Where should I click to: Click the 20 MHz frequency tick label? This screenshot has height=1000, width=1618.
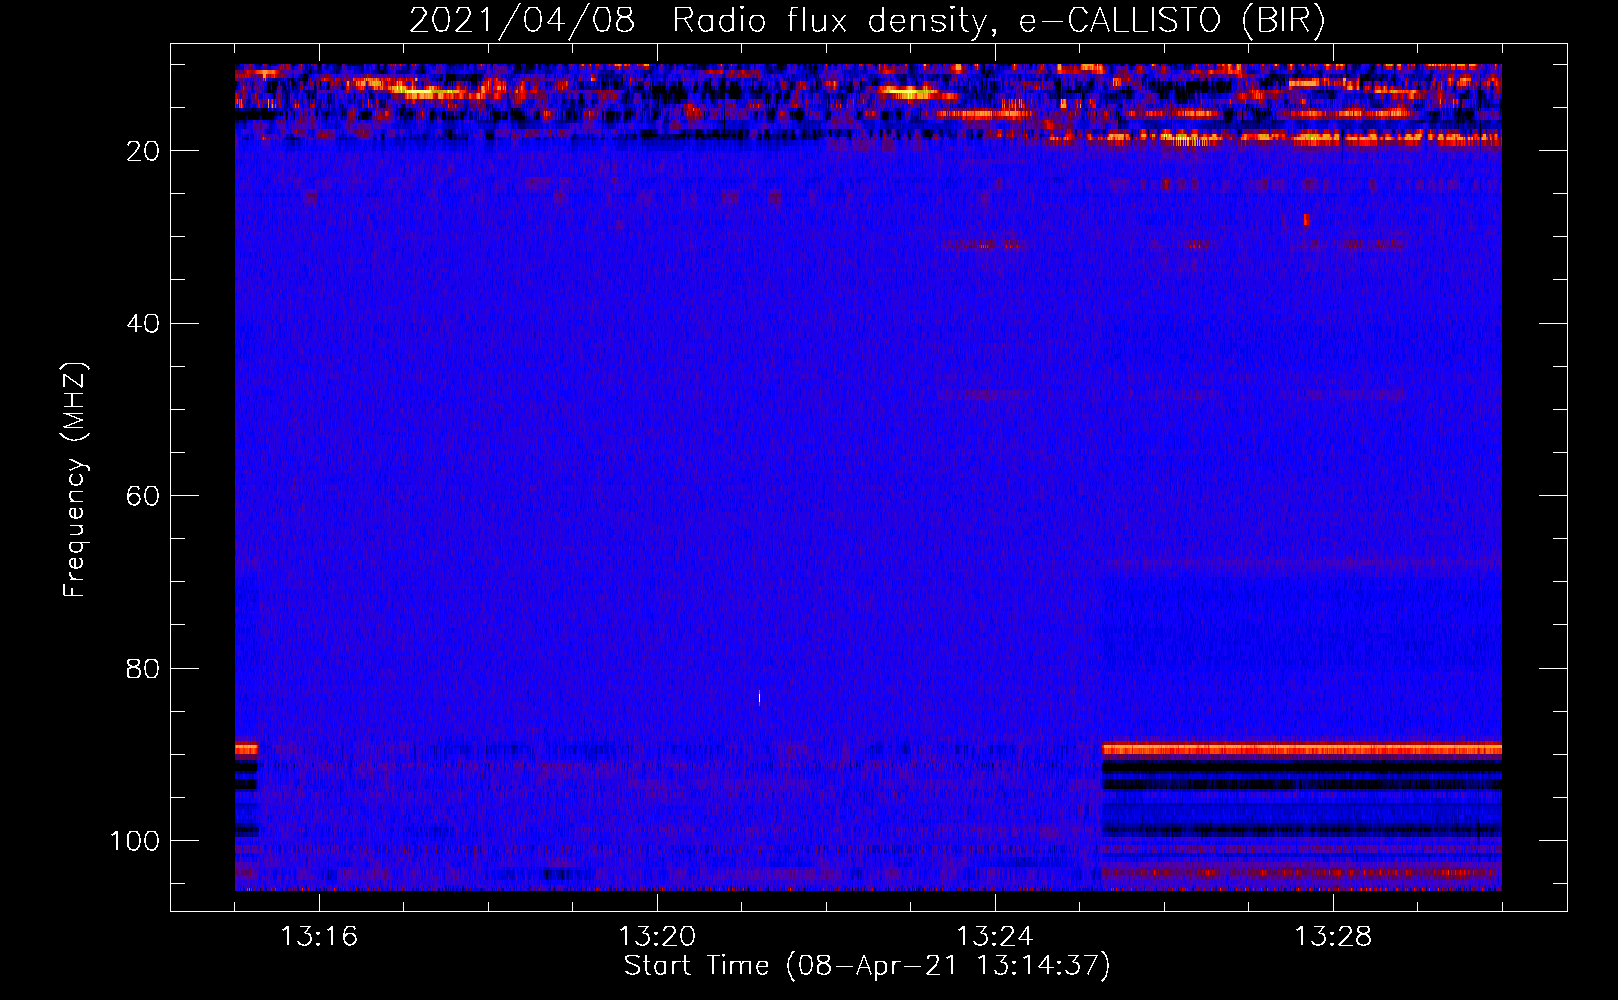[143, 151]
